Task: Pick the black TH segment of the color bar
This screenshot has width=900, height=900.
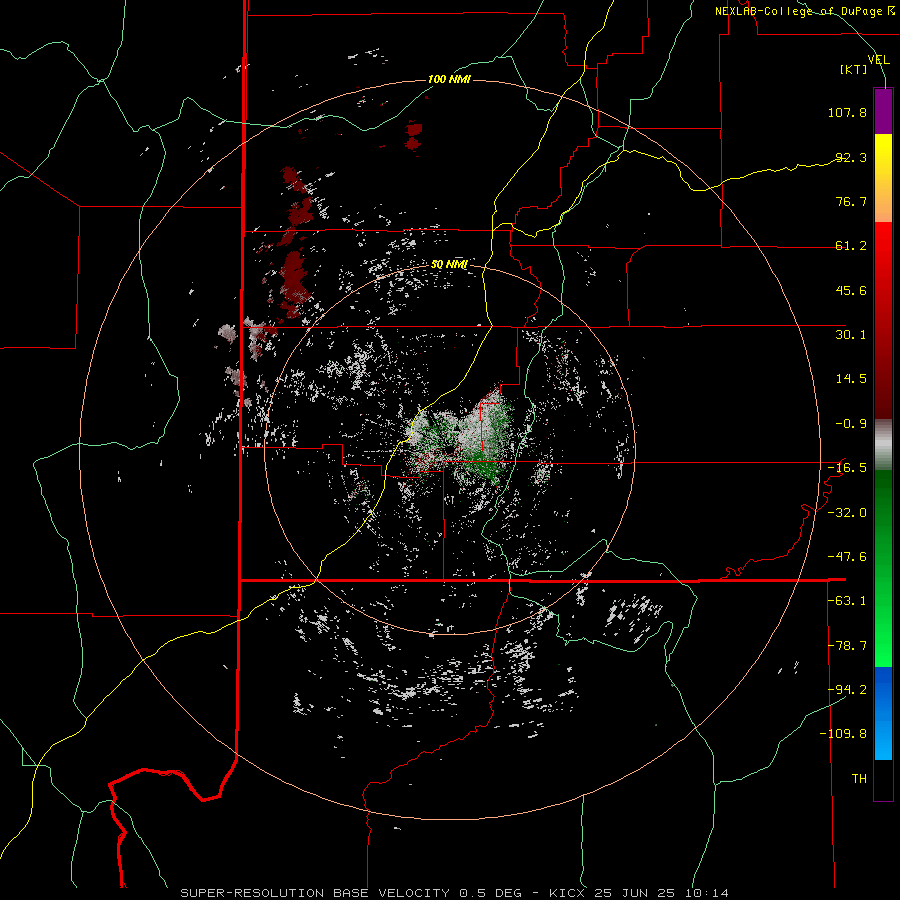Action: [883, 779]
